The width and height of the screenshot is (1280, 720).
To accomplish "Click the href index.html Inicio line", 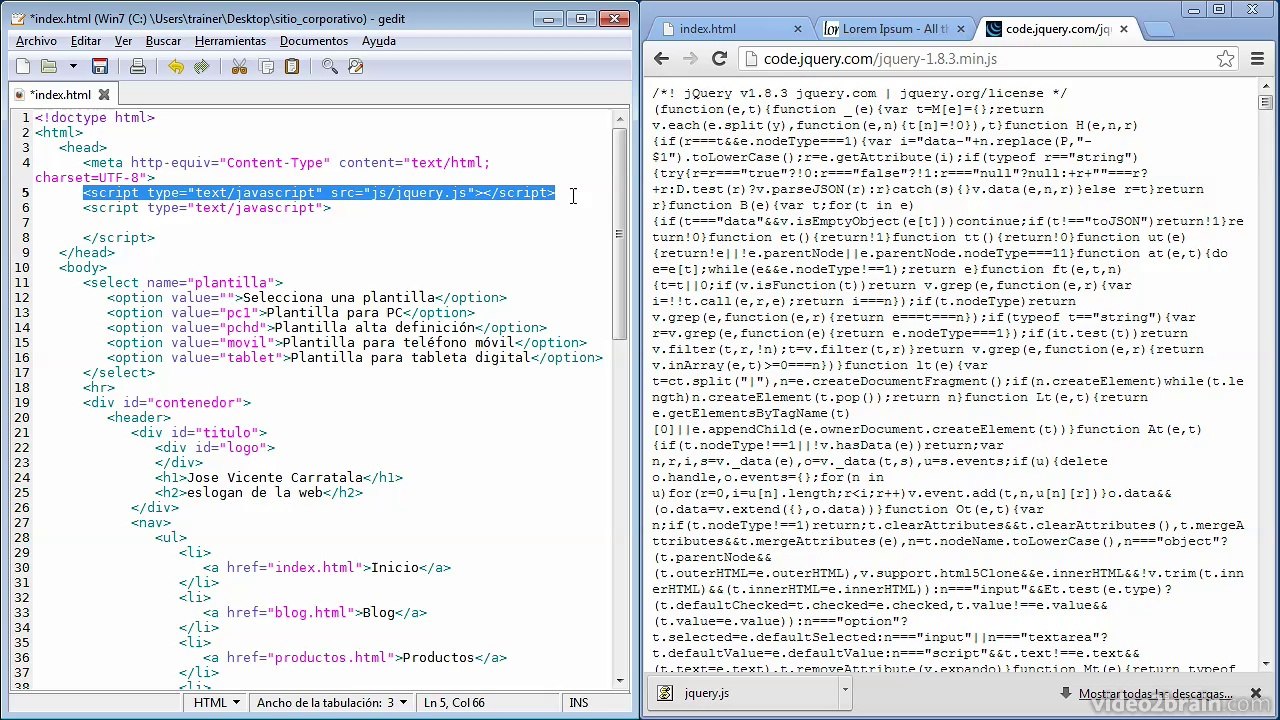I will point(327,567).
